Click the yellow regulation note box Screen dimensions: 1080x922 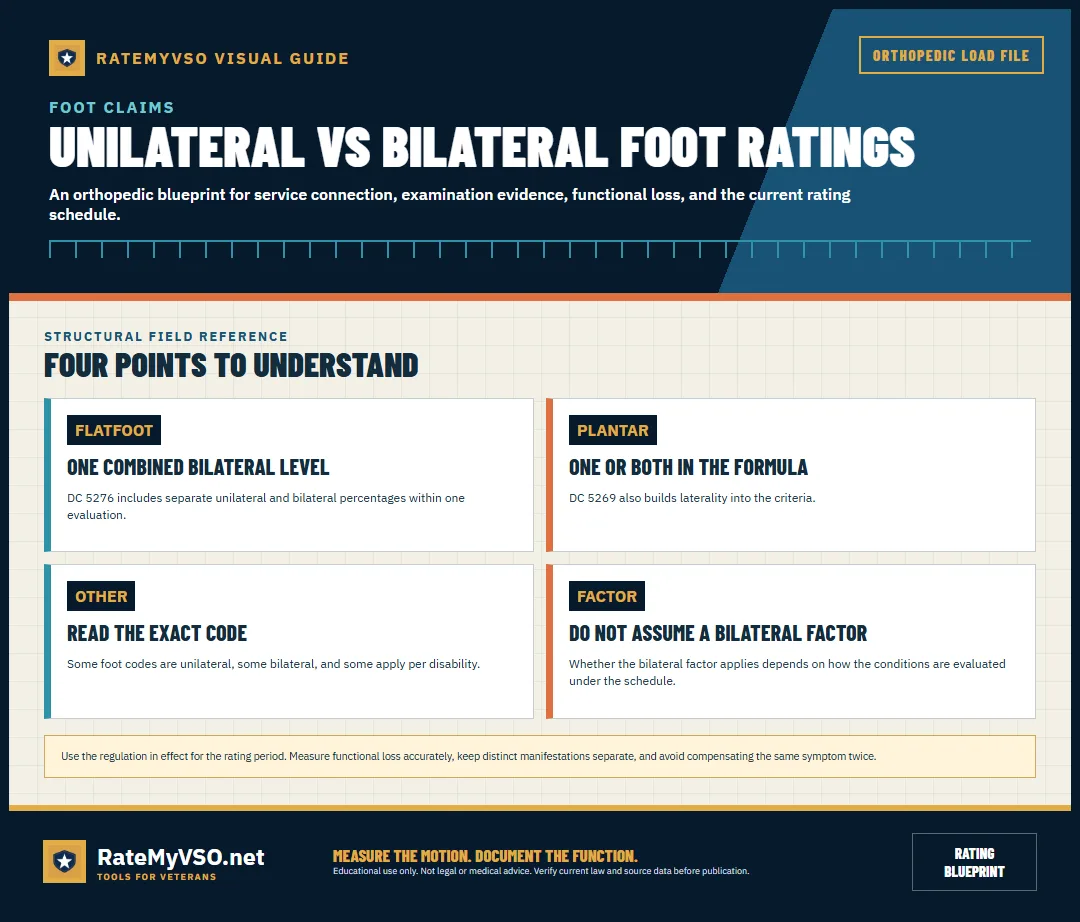pyautogui.click(x=539, y=756)
